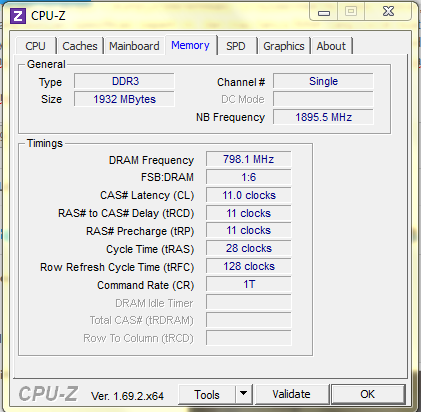Click the empty DRAM Idle Timer field
The width and height of the screenshot is (421, 412).
coord(249,302)
